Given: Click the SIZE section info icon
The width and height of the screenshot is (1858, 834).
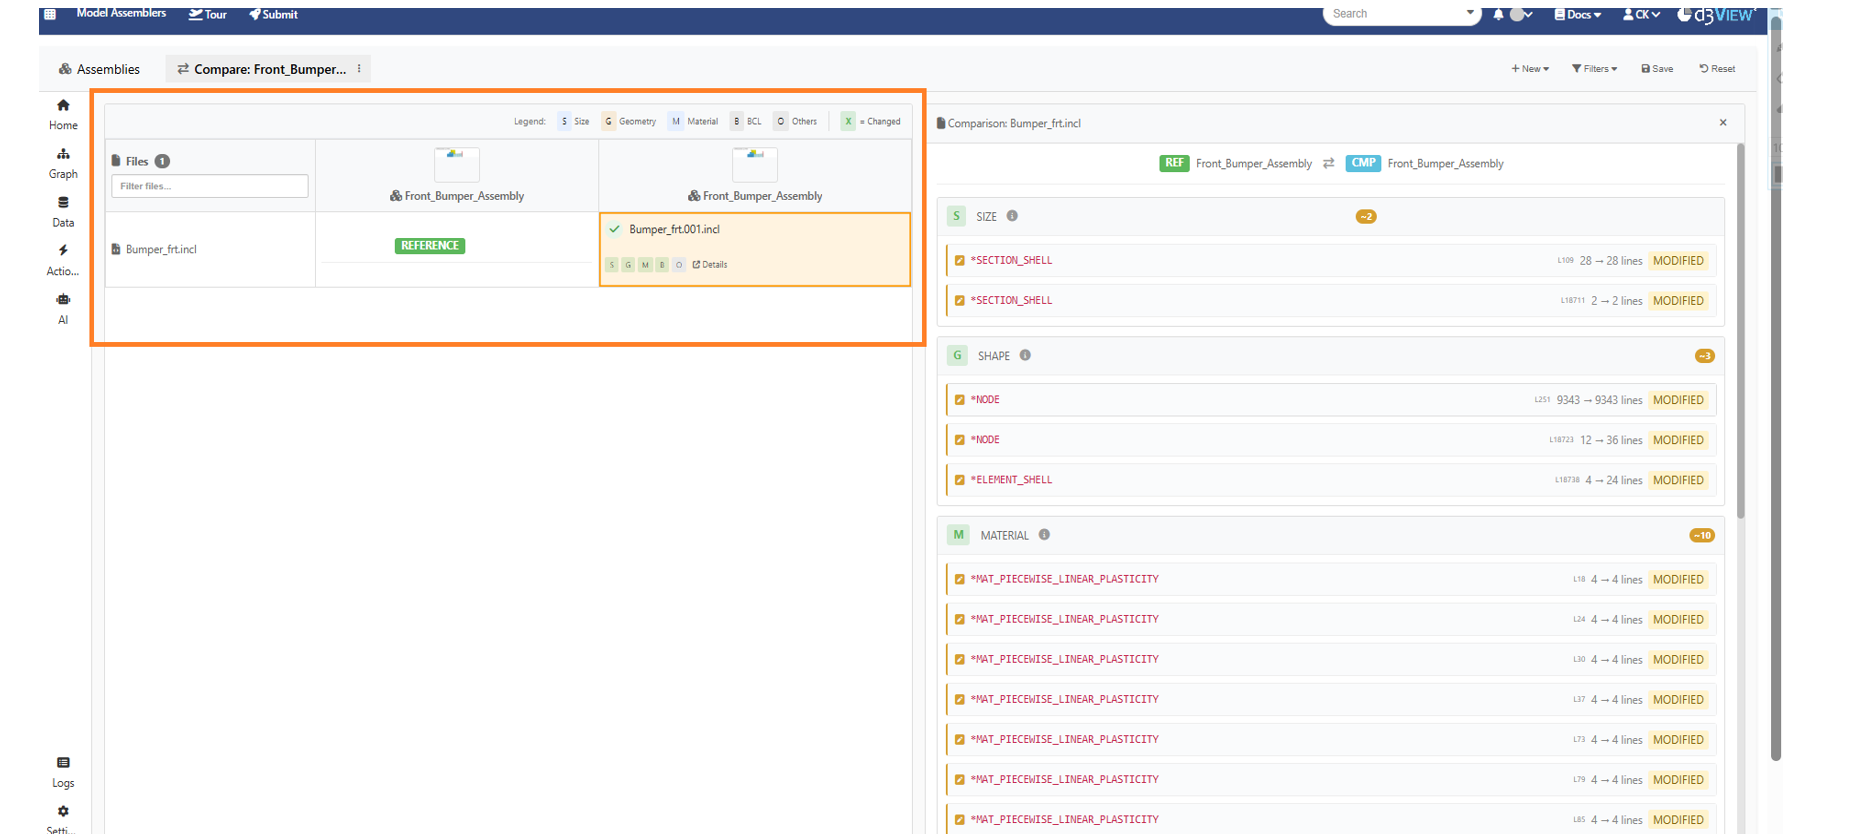Looking at the screenshot, I should click(x=1012, y=216).
